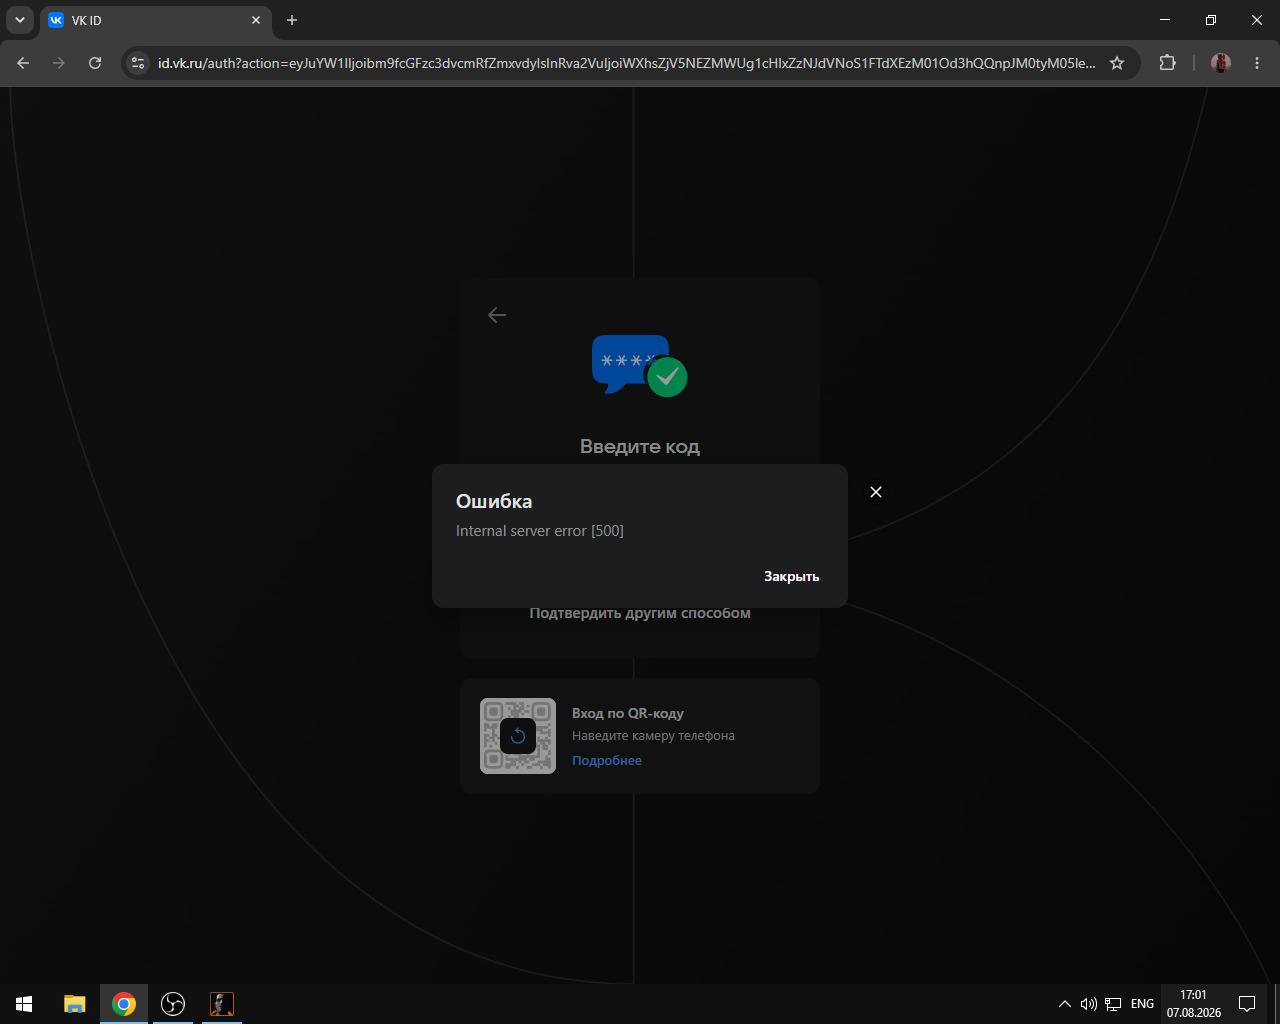Open the tab search dropdown in Chrome
This screenshot has width=1280, height=1024.
[x=19, y=20]
